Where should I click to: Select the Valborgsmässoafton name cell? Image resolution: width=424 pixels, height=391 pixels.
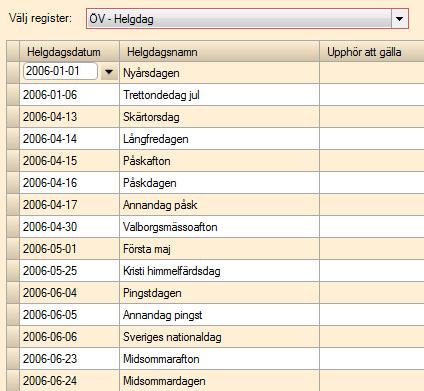219,227
